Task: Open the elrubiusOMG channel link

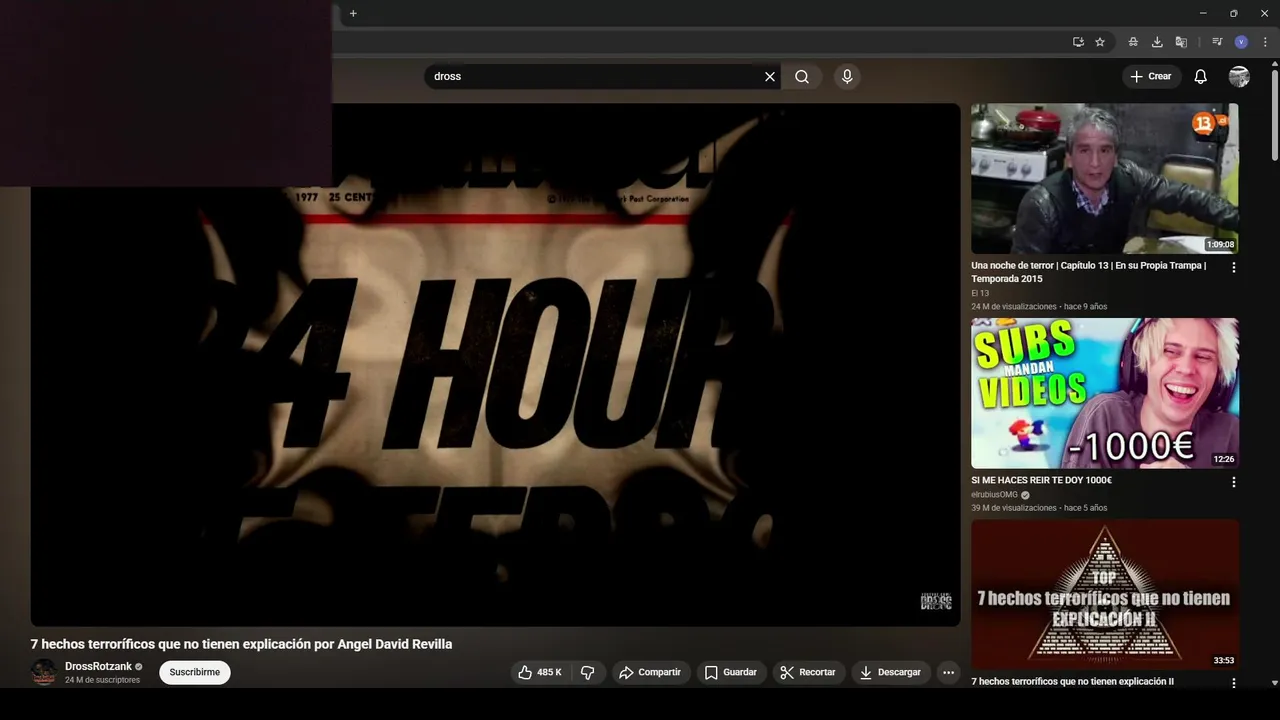Action: pyautogui.click(x=994, y=495)
